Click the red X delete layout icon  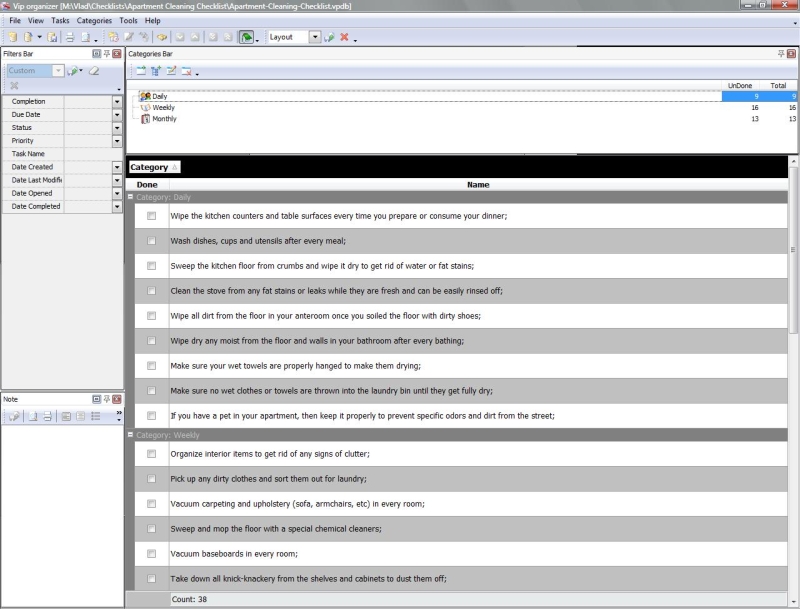tap(344, 37)
